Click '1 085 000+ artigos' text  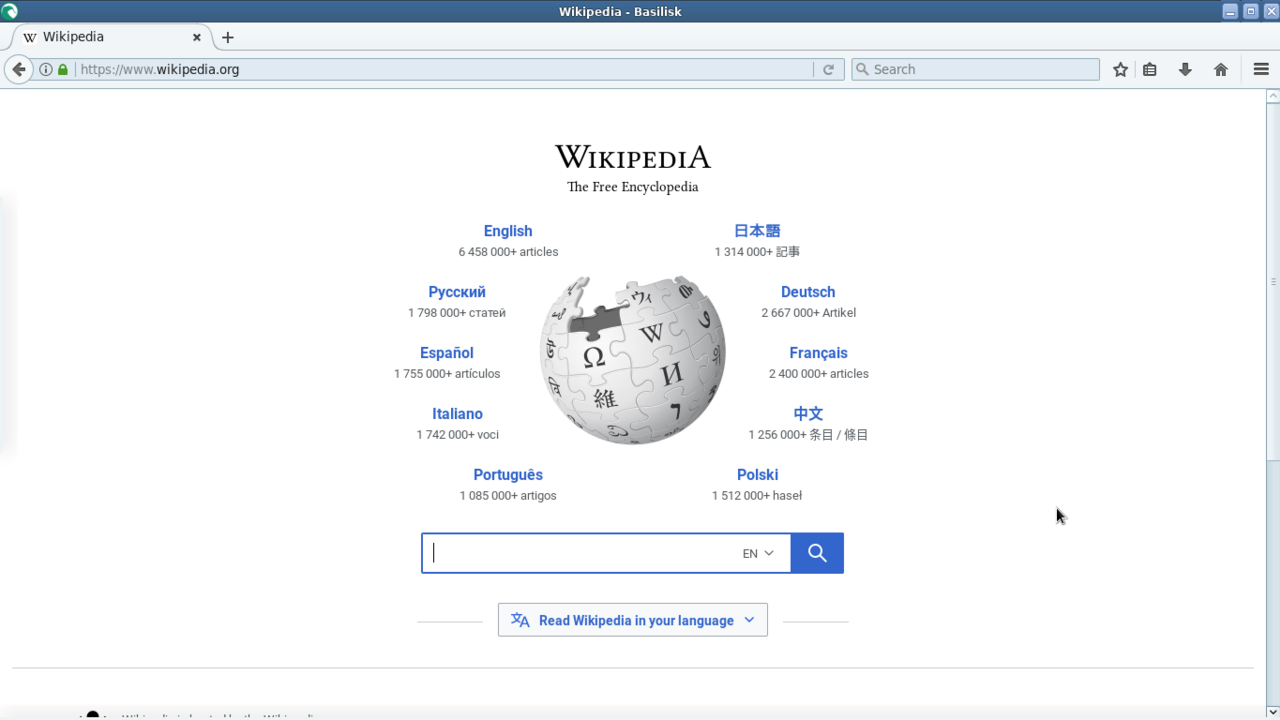(508, 496)
